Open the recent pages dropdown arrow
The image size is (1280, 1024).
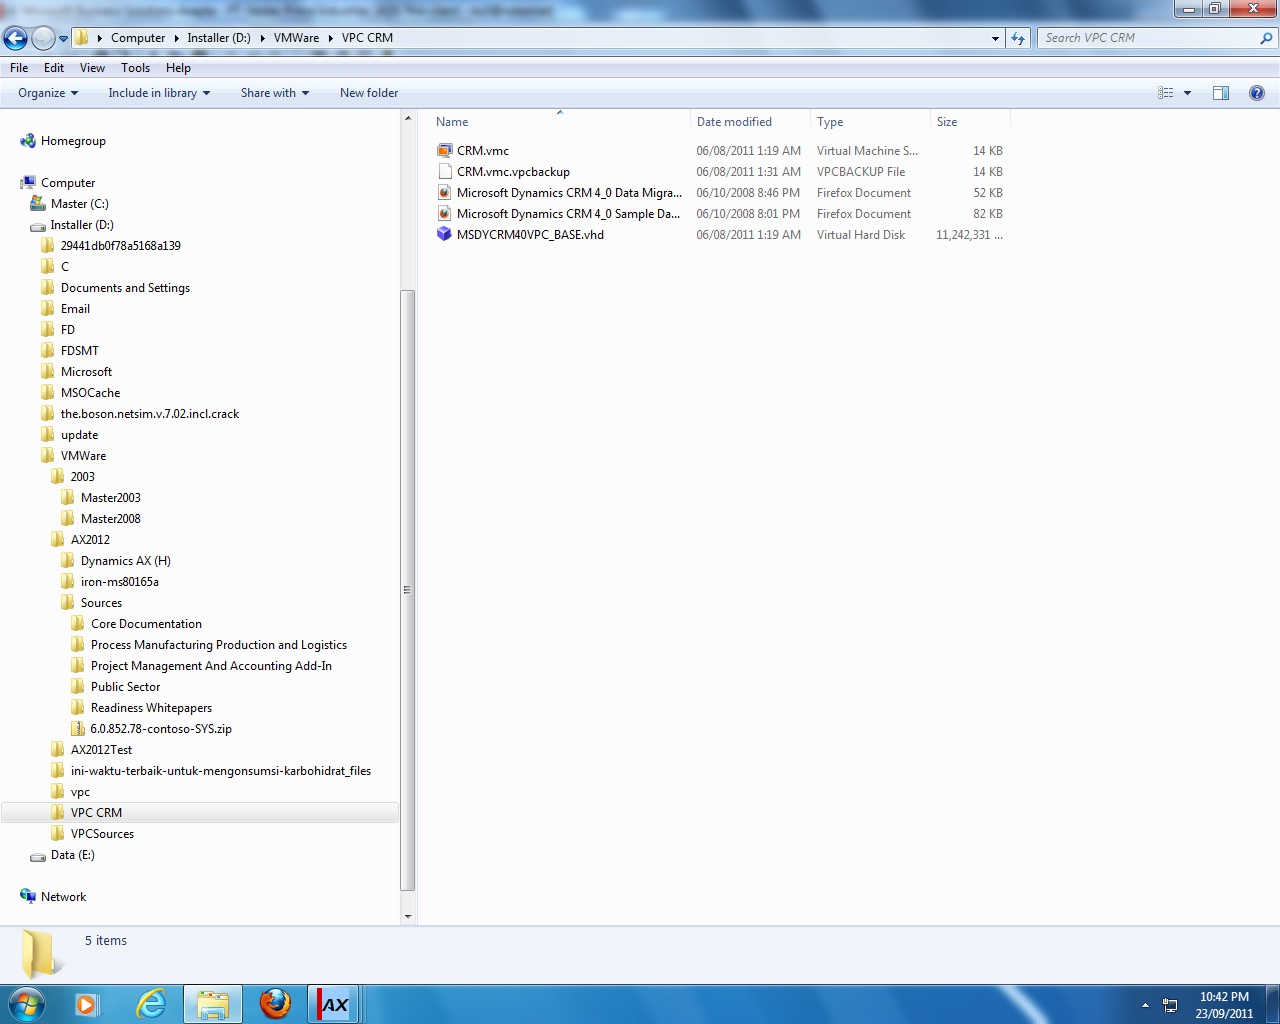[x=63, y=39]
